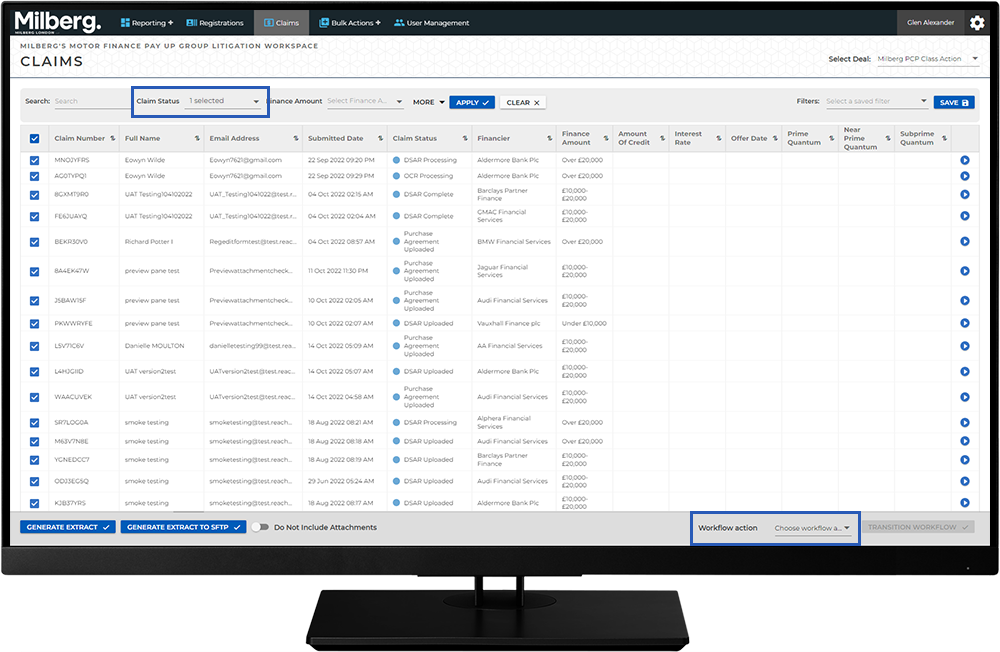The image size is (1000, 652).
Task: Go to User Management tab
Action: click(432, 23)
